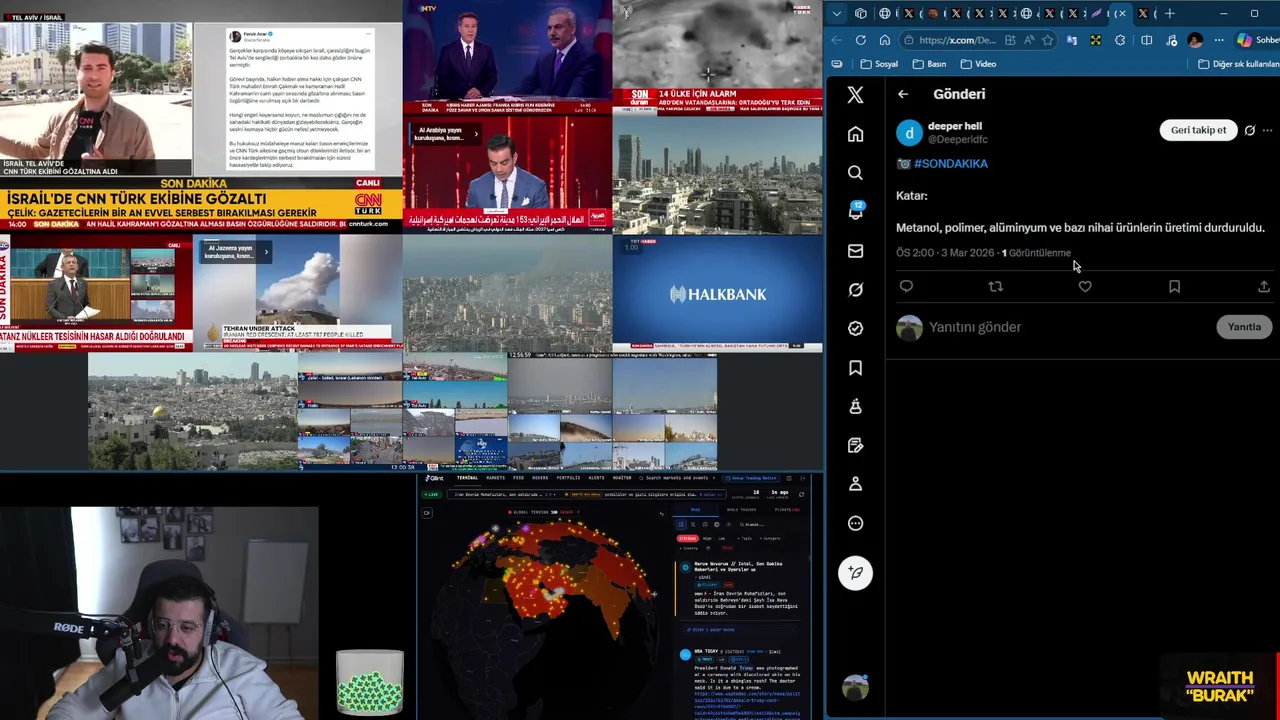
Task: Select Tehran Under Attack Al Jazeera tile
Action: [298, 293]
